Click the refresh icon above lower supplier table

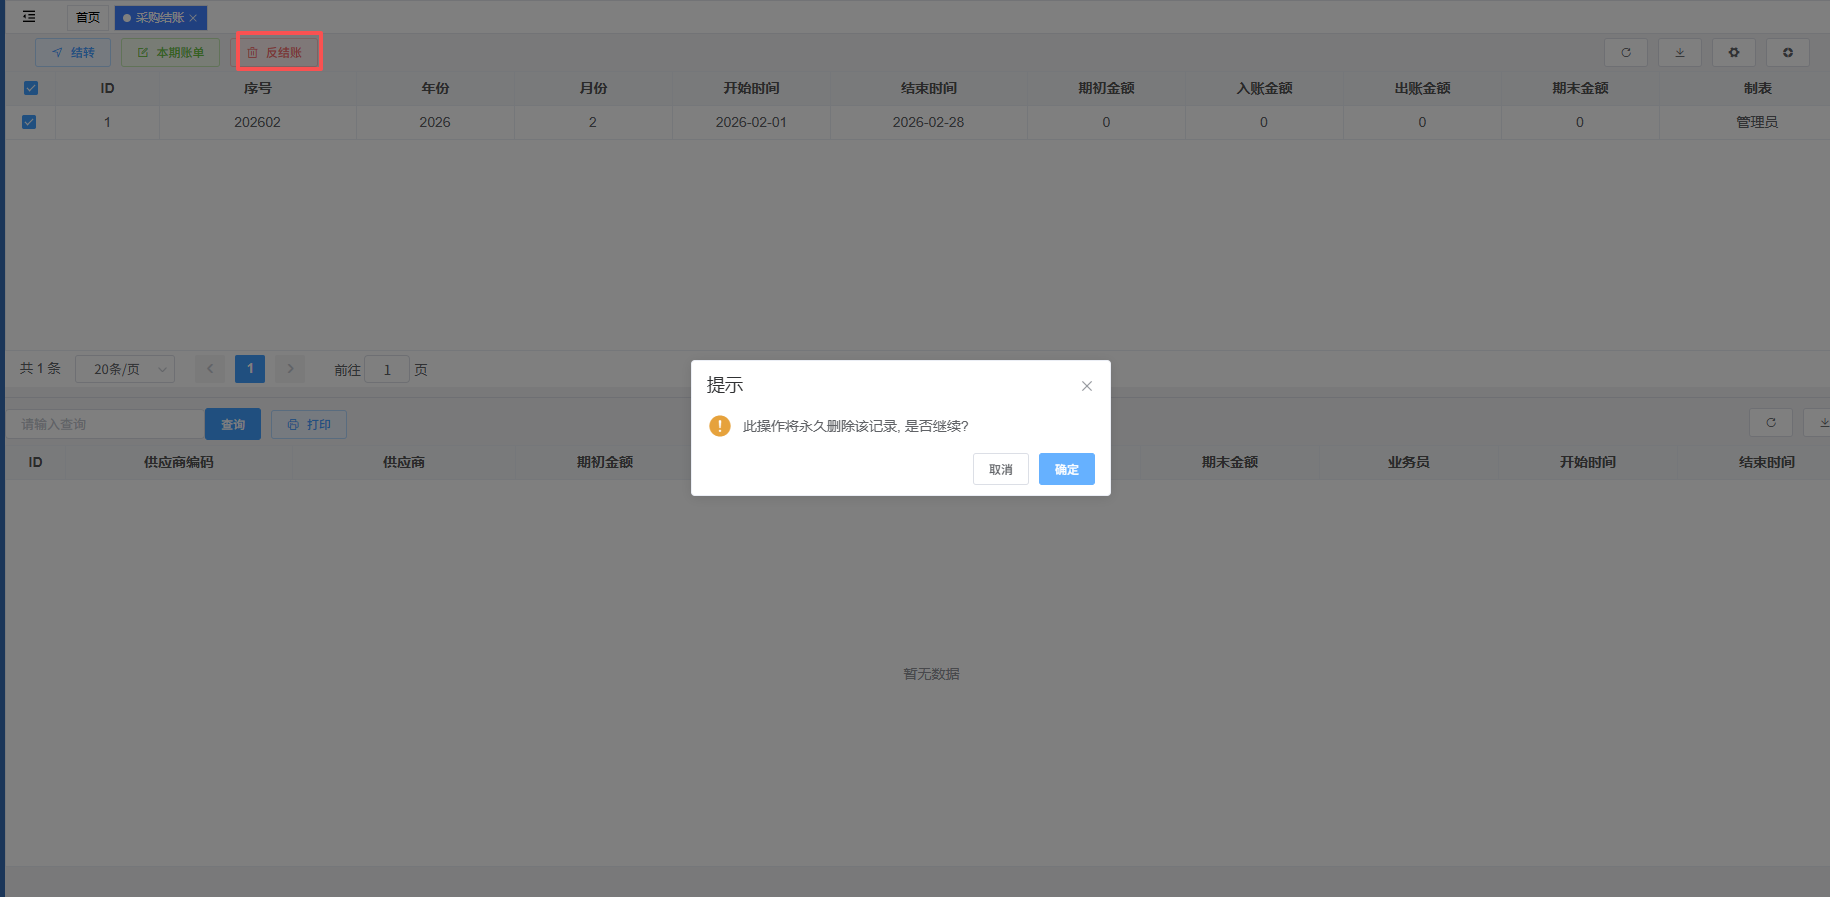1770,423
